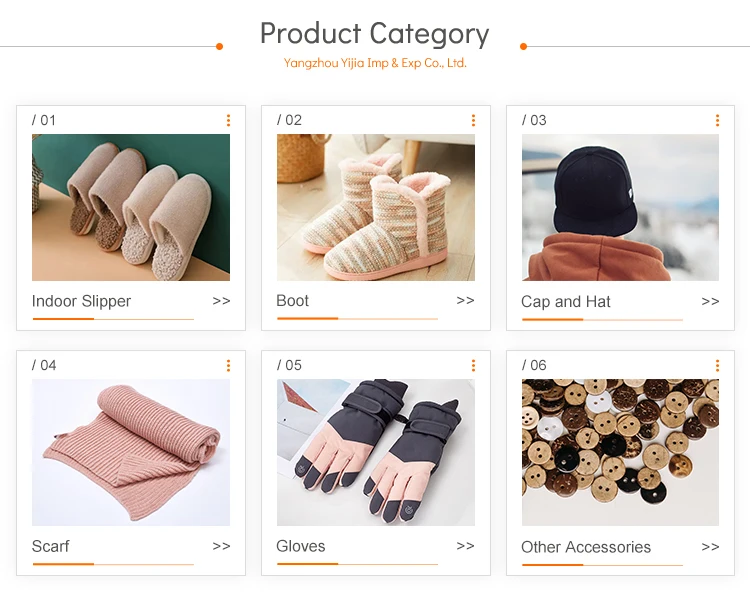Click the three-dot icon on Boot card
The width and height of the screenshot is (750, 599).
coord(473,120)
